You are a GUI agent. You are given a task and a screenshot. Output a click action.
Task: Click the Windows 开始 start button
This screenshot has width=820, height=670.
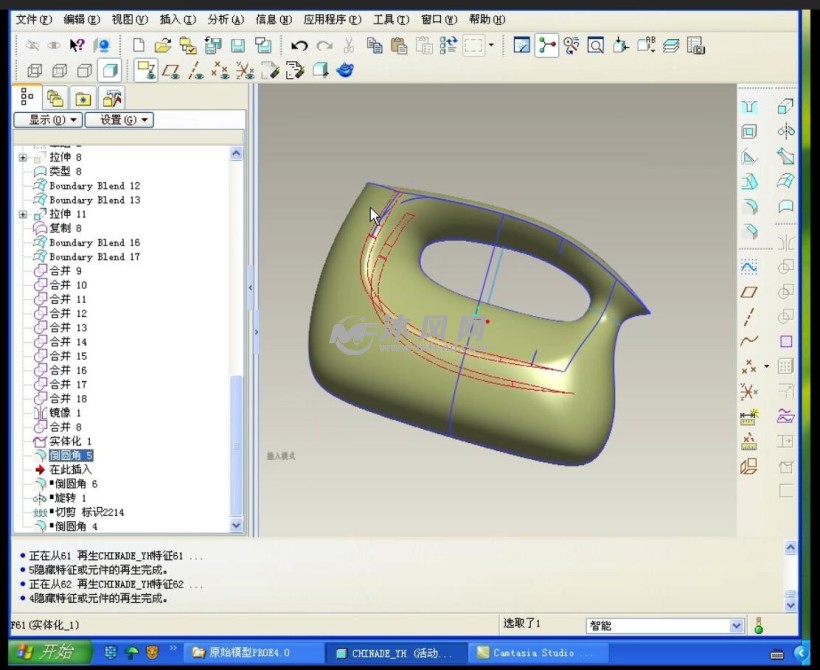(x=50, y=652)
